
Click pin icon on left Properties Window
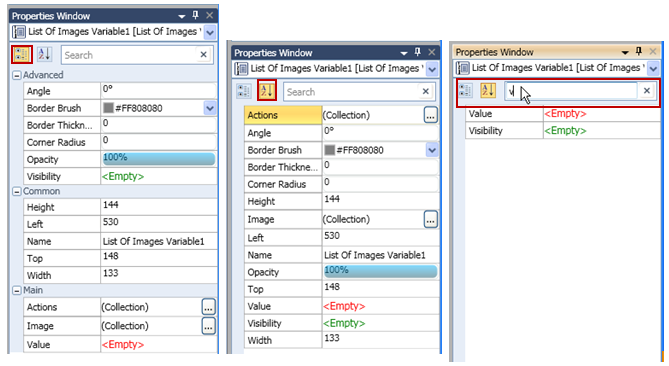click(195, 15)
